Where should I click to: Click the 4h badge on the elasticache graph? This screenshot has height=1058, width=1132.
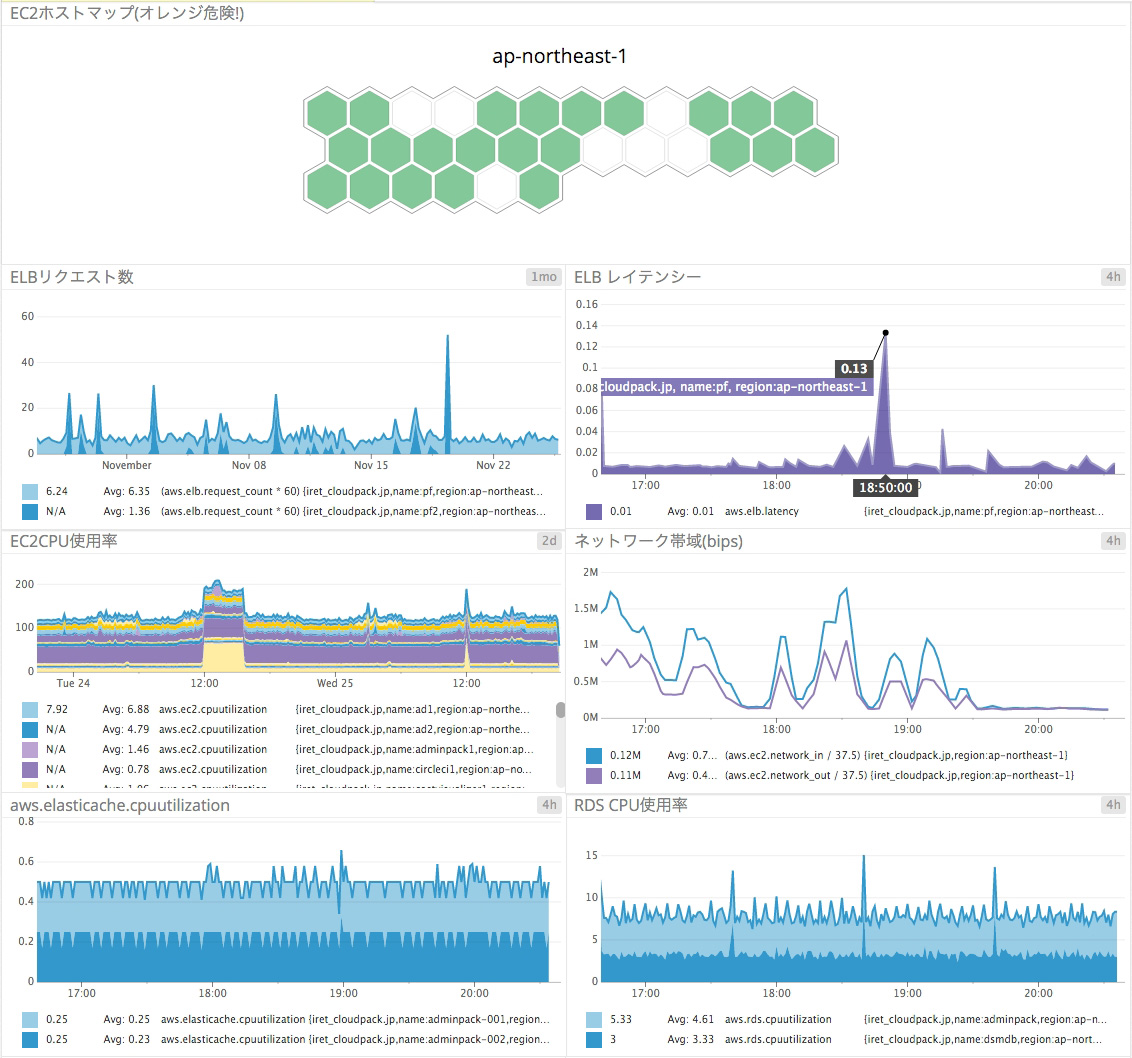pos(549,805)
